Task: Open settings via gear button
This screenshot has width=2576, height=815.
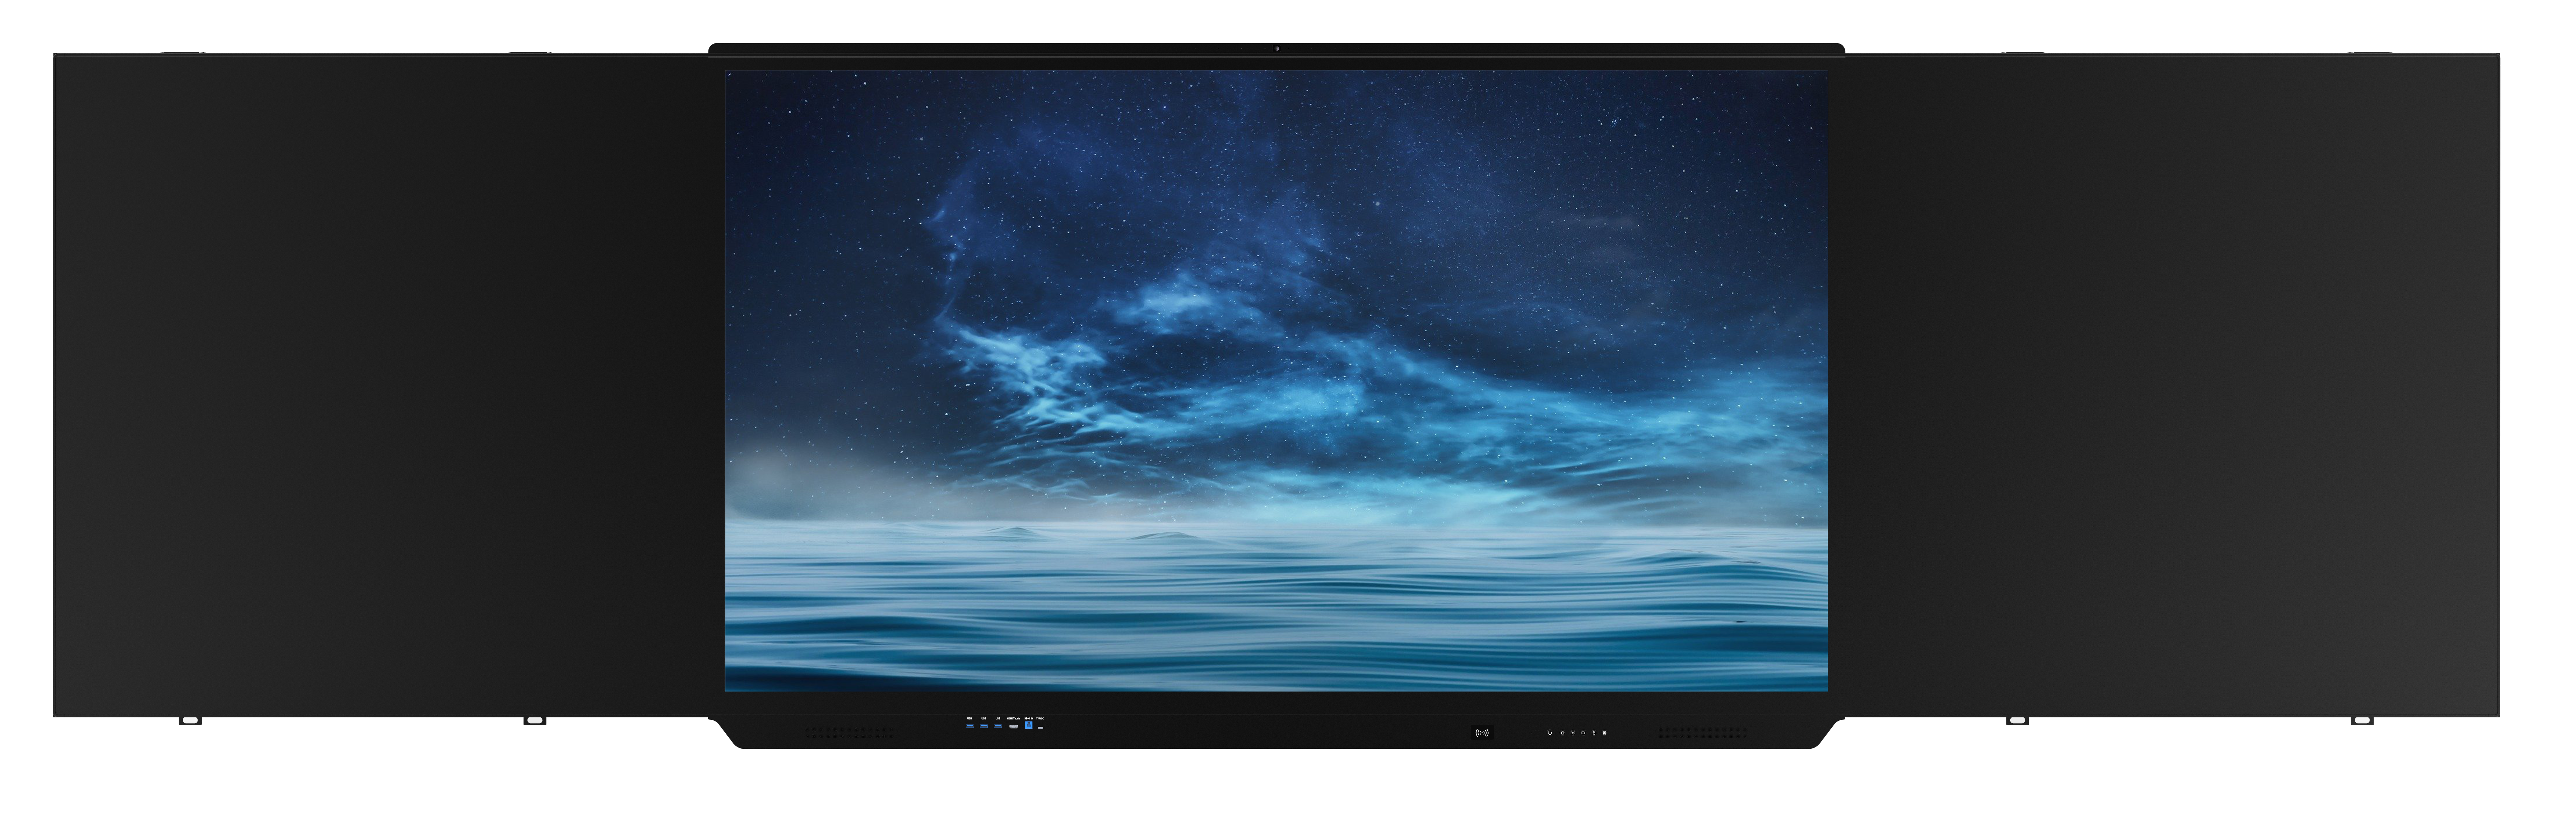Action: tap(1605, 733)
